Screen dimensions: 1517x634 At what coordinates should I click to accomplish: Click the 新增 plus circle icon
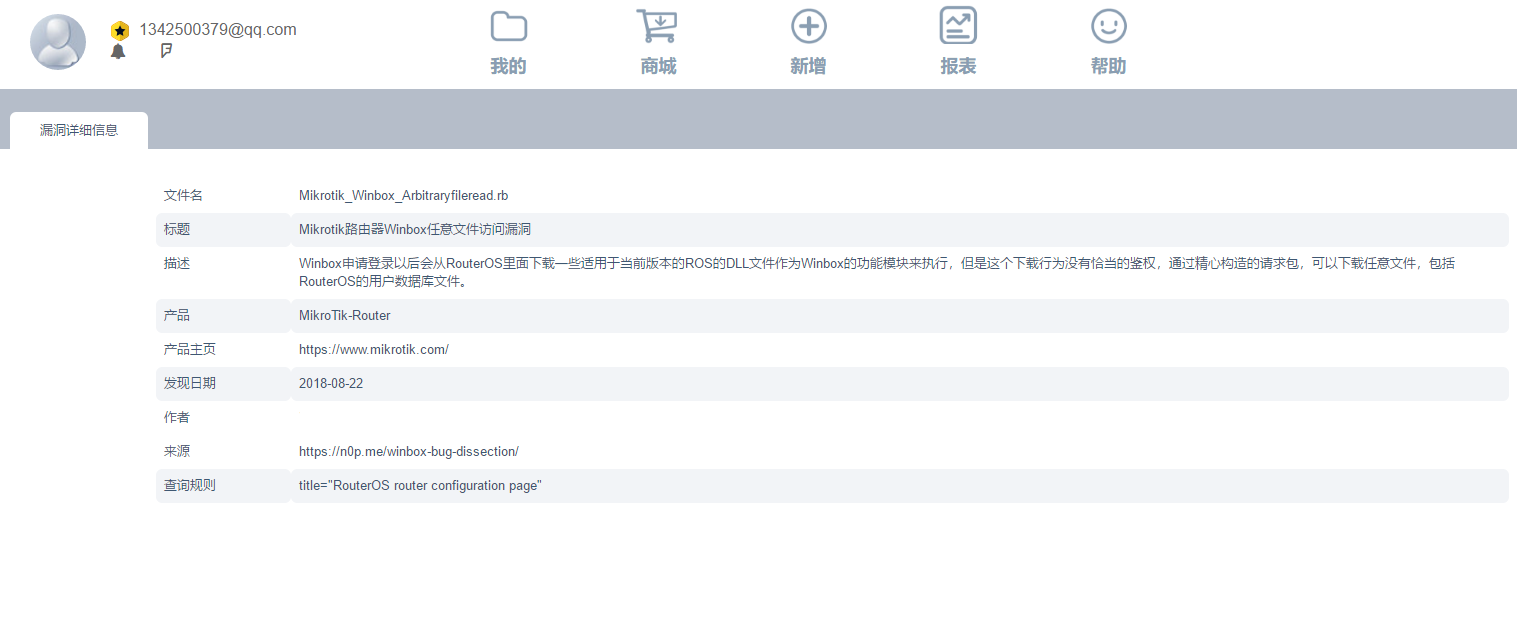pos(808,26)
